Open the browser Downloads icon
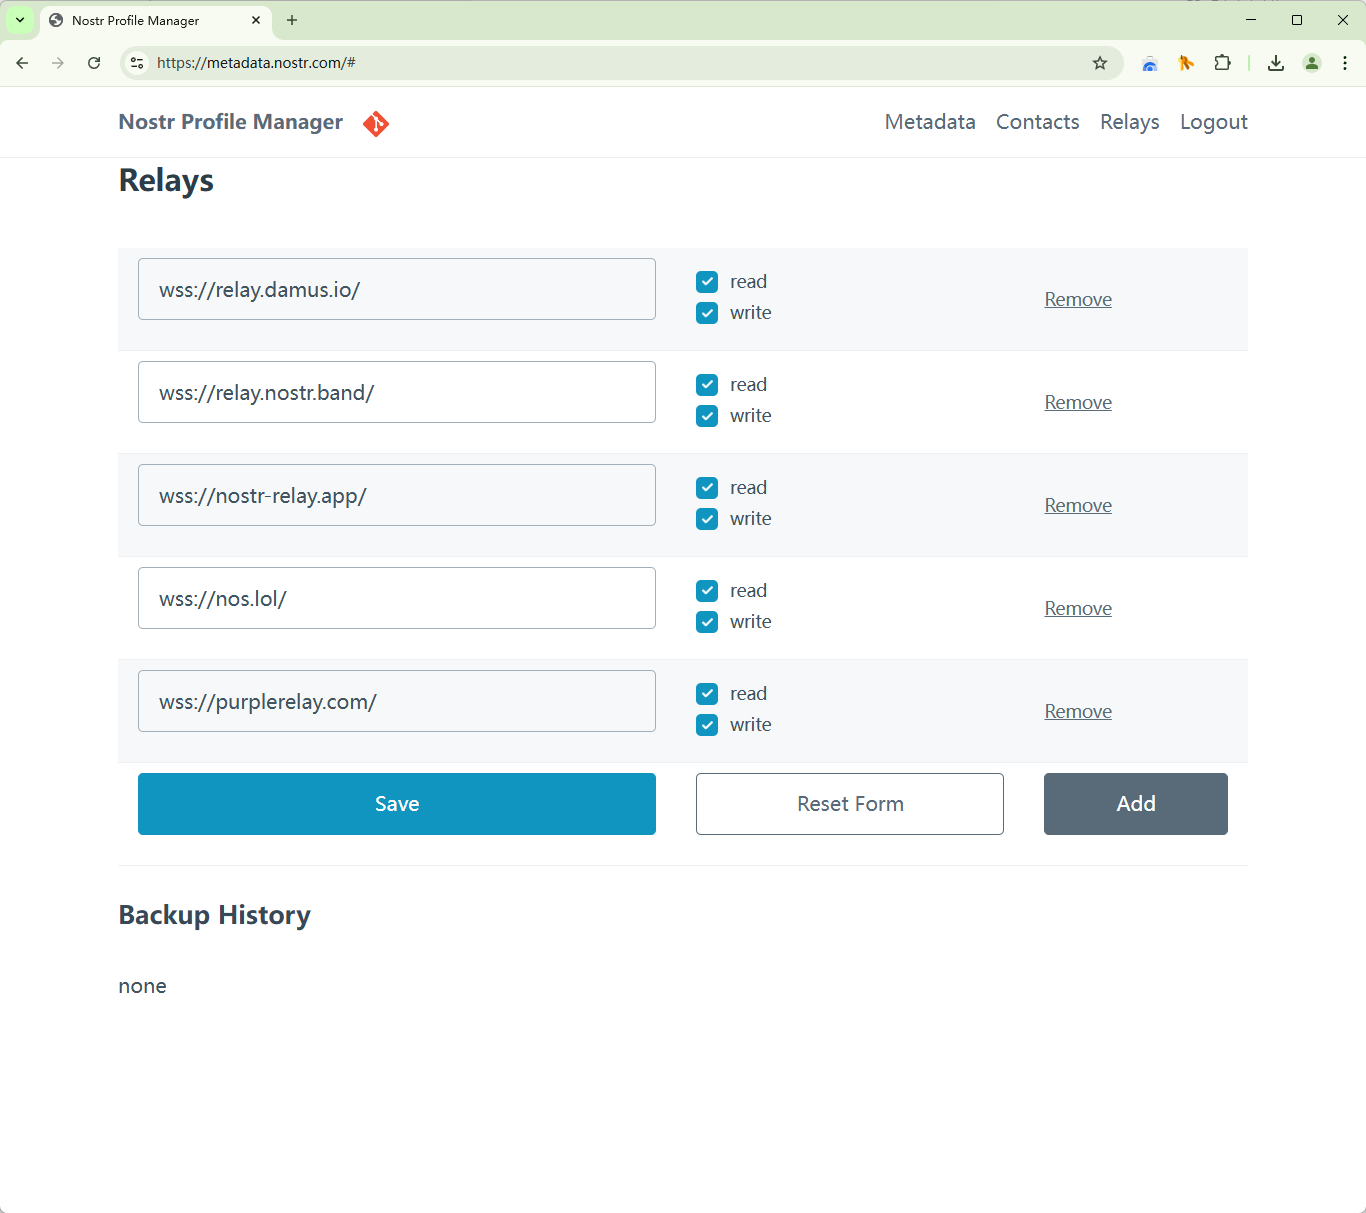1366x1213 pixels. coord(1275,63)
